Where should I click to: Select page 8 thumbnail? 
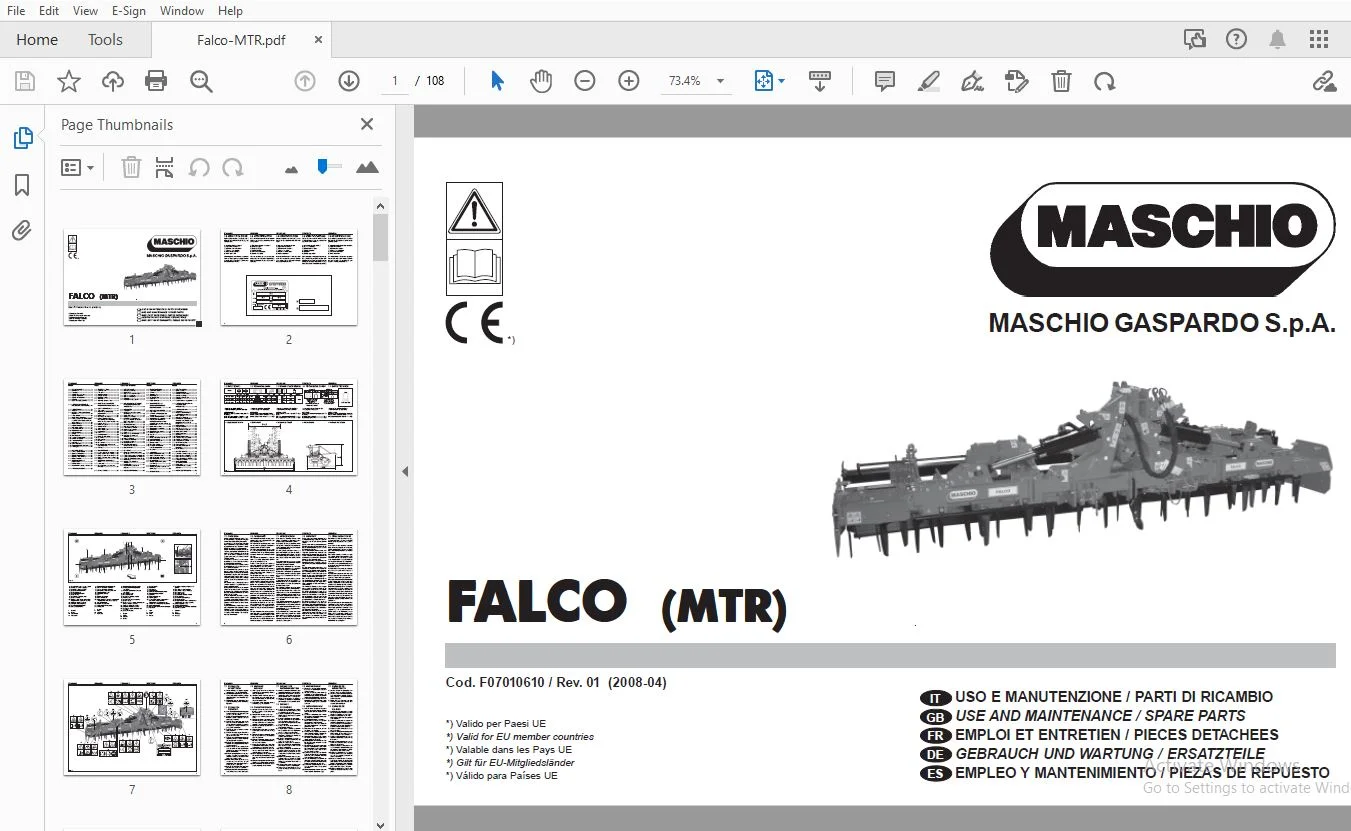coord(289,728)
